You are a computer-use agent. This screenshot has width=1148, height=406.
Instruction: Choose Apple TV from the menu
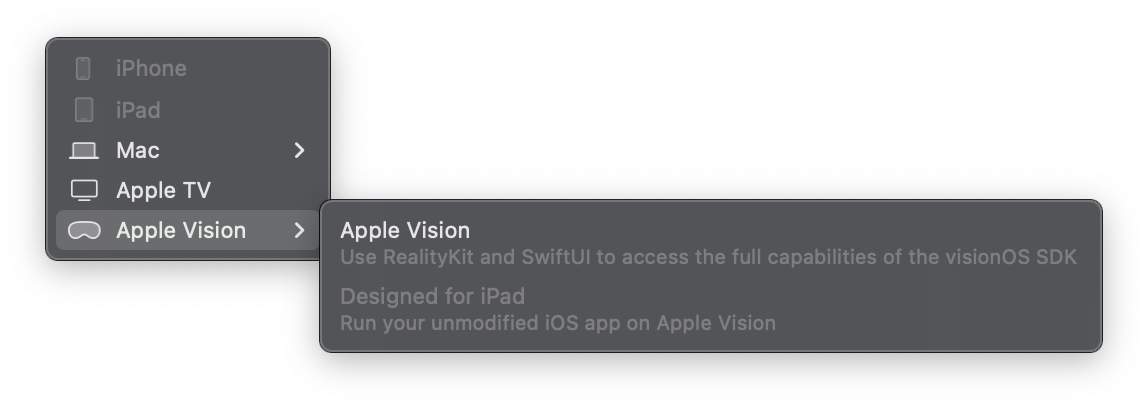click(188, 190)
